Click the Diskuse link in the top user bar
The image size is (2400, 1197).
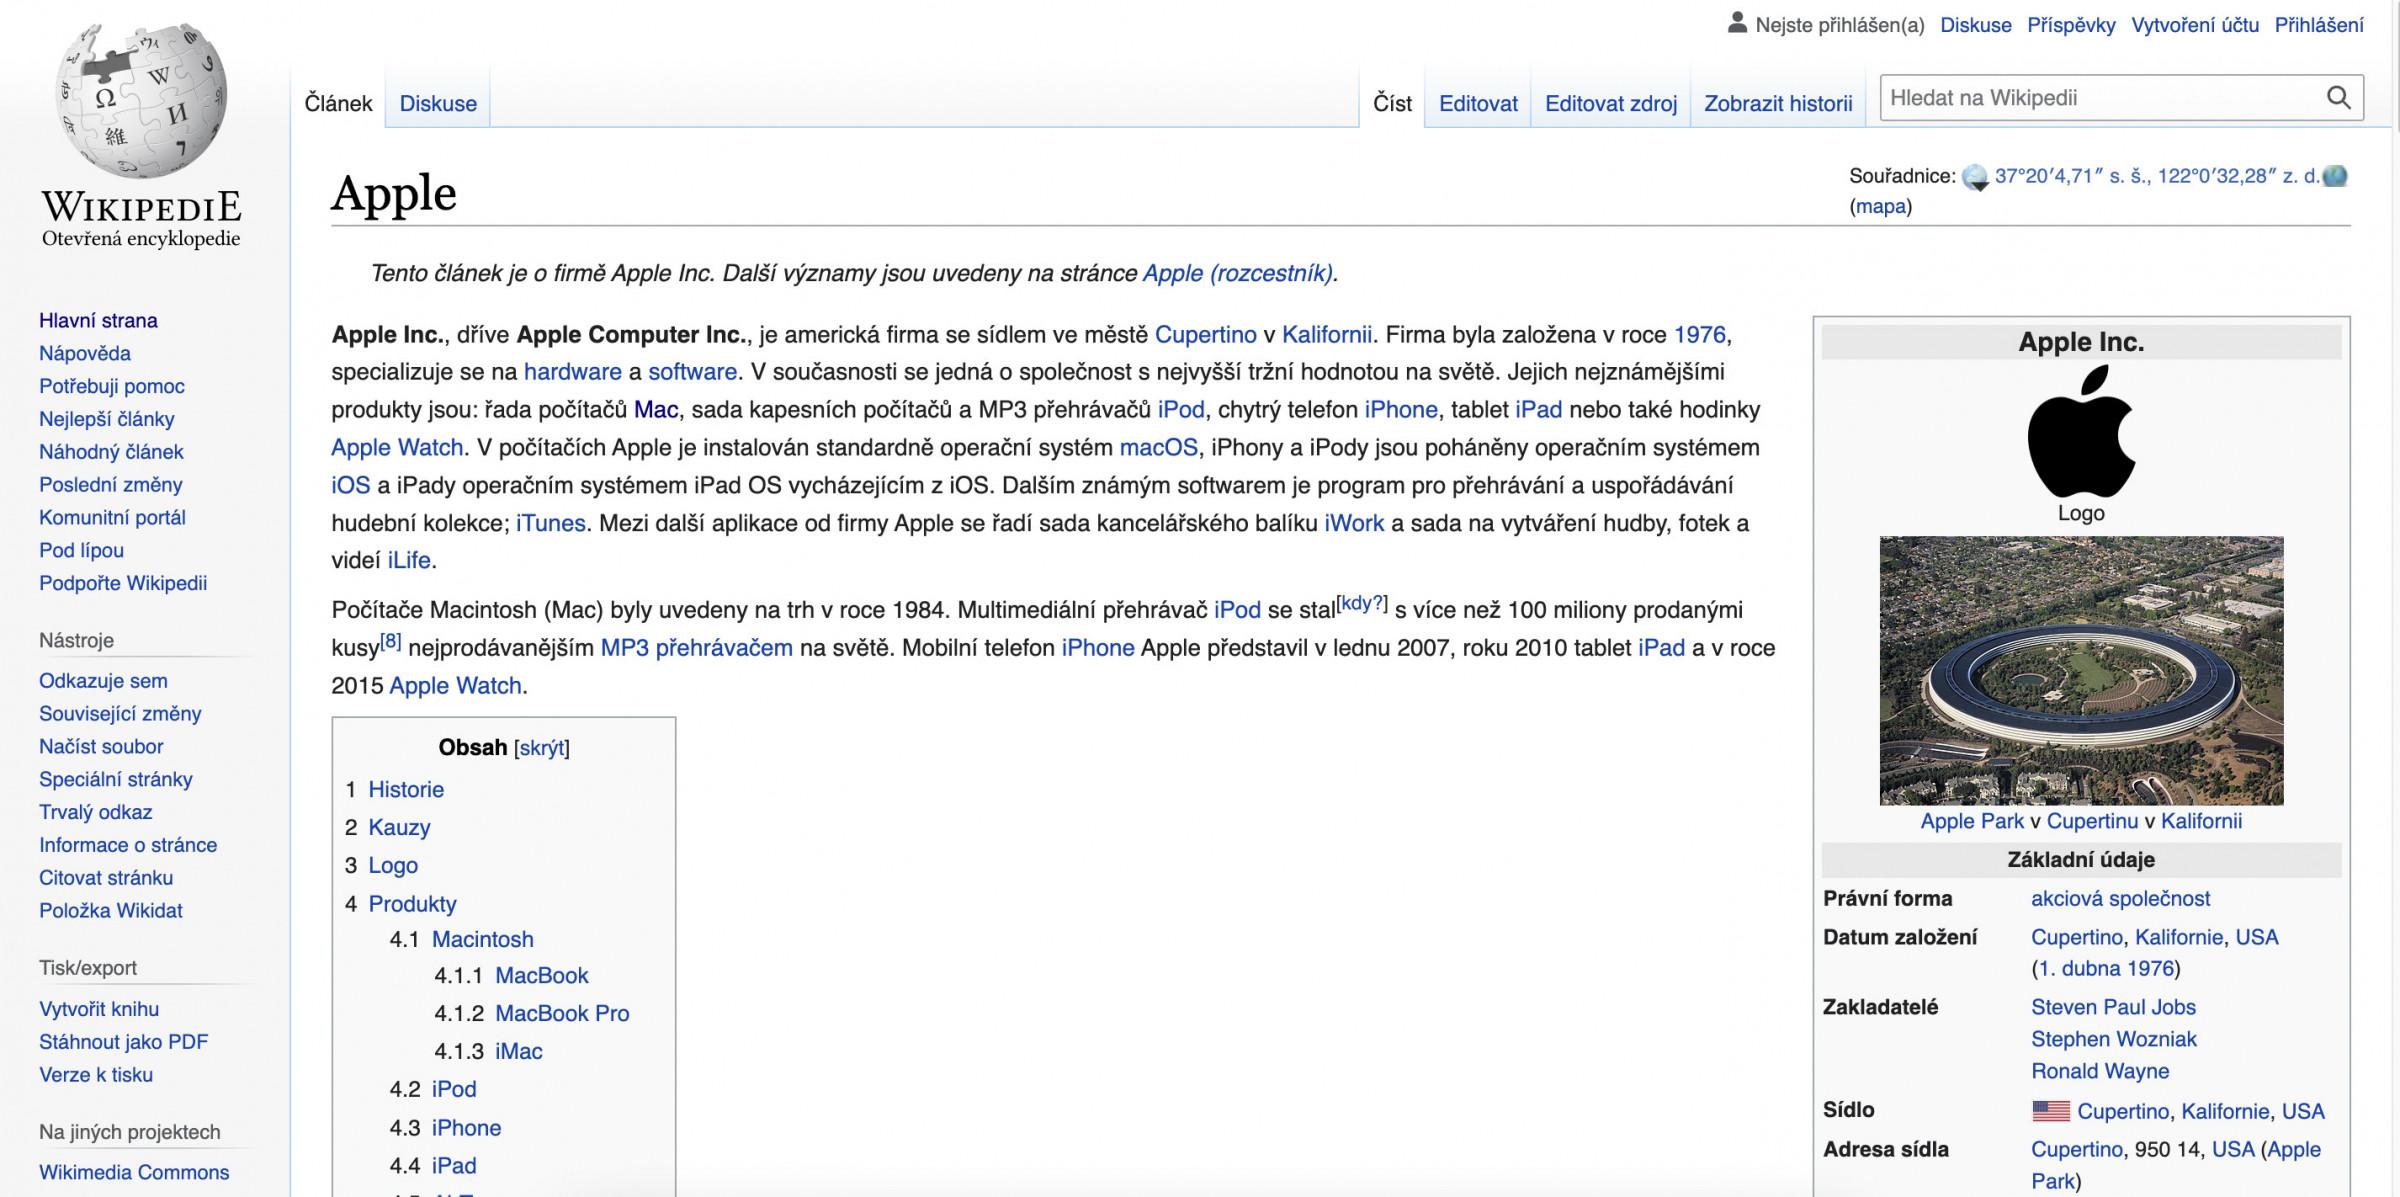pyautogui.click(x=1976, y=25)
